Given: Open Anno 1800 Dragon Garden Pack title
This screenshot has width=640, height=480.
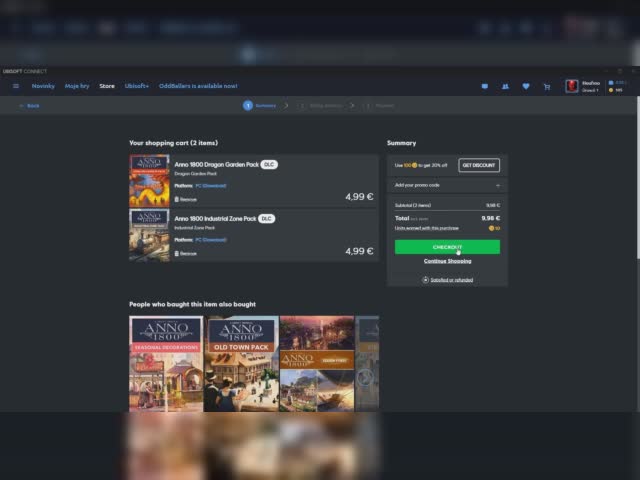Looking at the screenshot, I should pos(216,164).
